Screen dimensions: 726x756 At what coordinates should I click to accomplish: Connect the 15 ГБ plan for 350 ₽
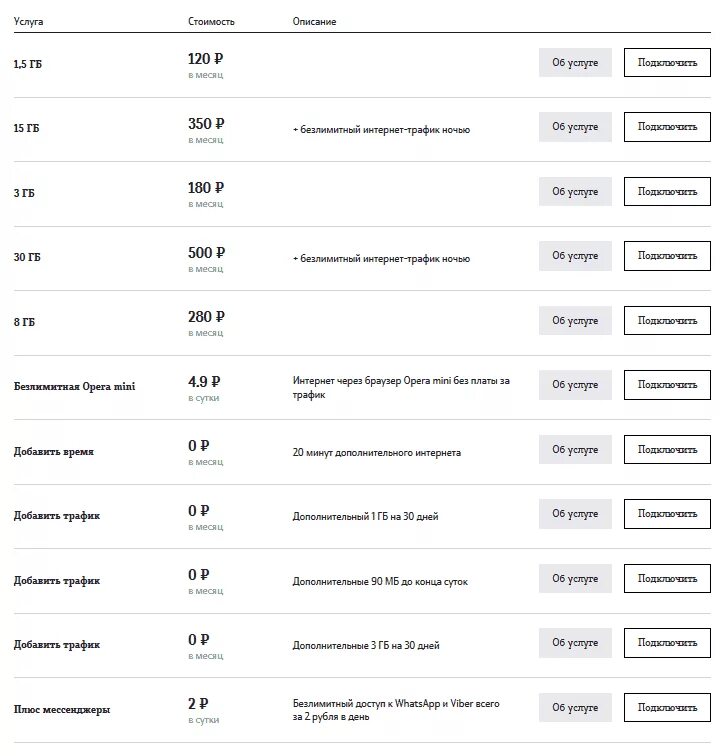[667, 127]
